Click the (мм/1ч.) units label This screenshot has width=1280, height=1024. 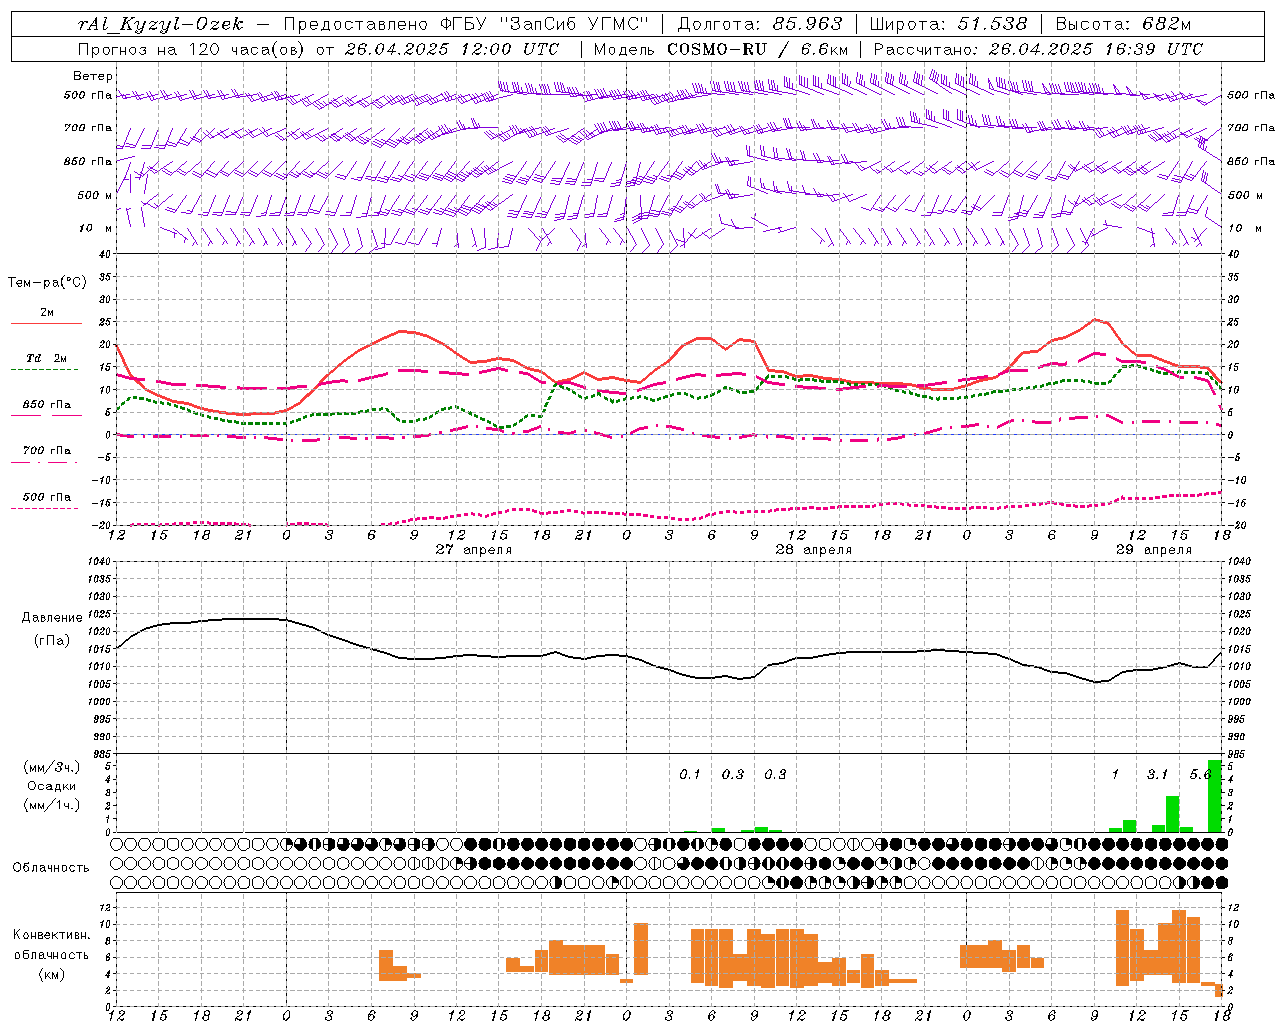click(52, 805)
